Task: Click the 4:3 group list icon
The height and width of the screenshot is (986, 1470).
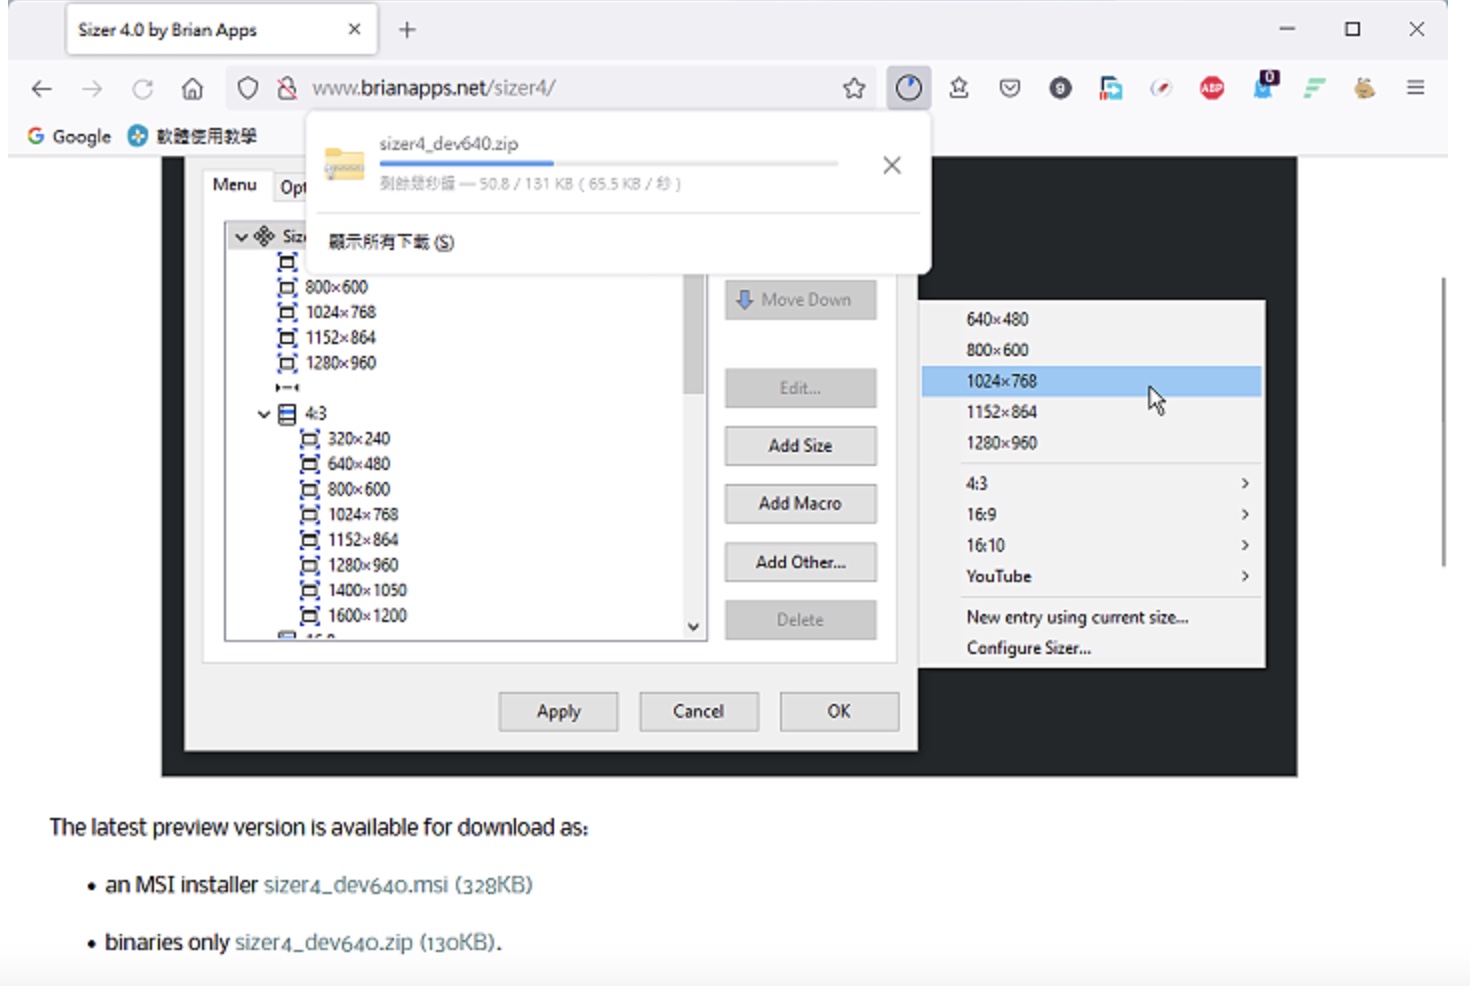Action: click(x=287, y=414)
